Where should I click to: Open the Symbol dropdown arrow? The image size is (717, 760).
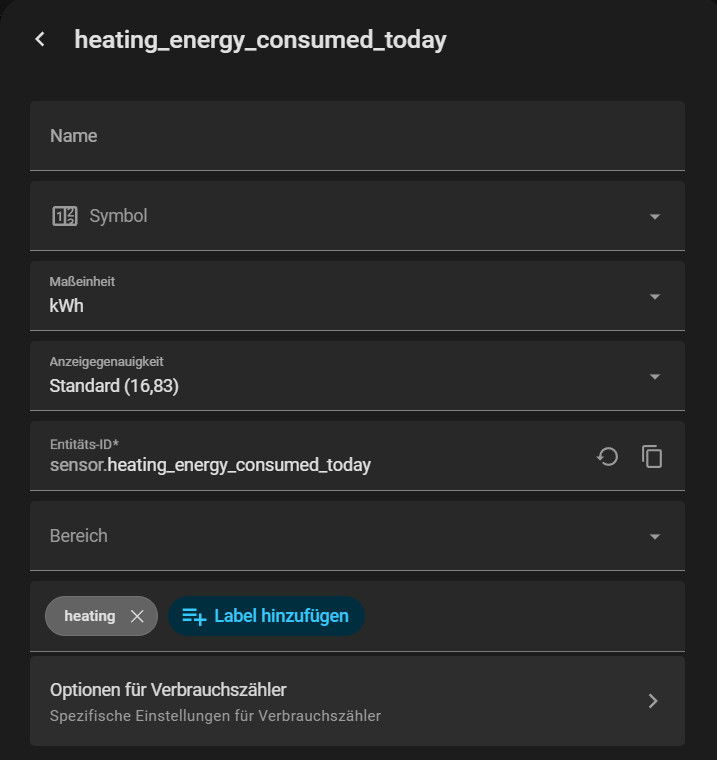pos(655,217)
